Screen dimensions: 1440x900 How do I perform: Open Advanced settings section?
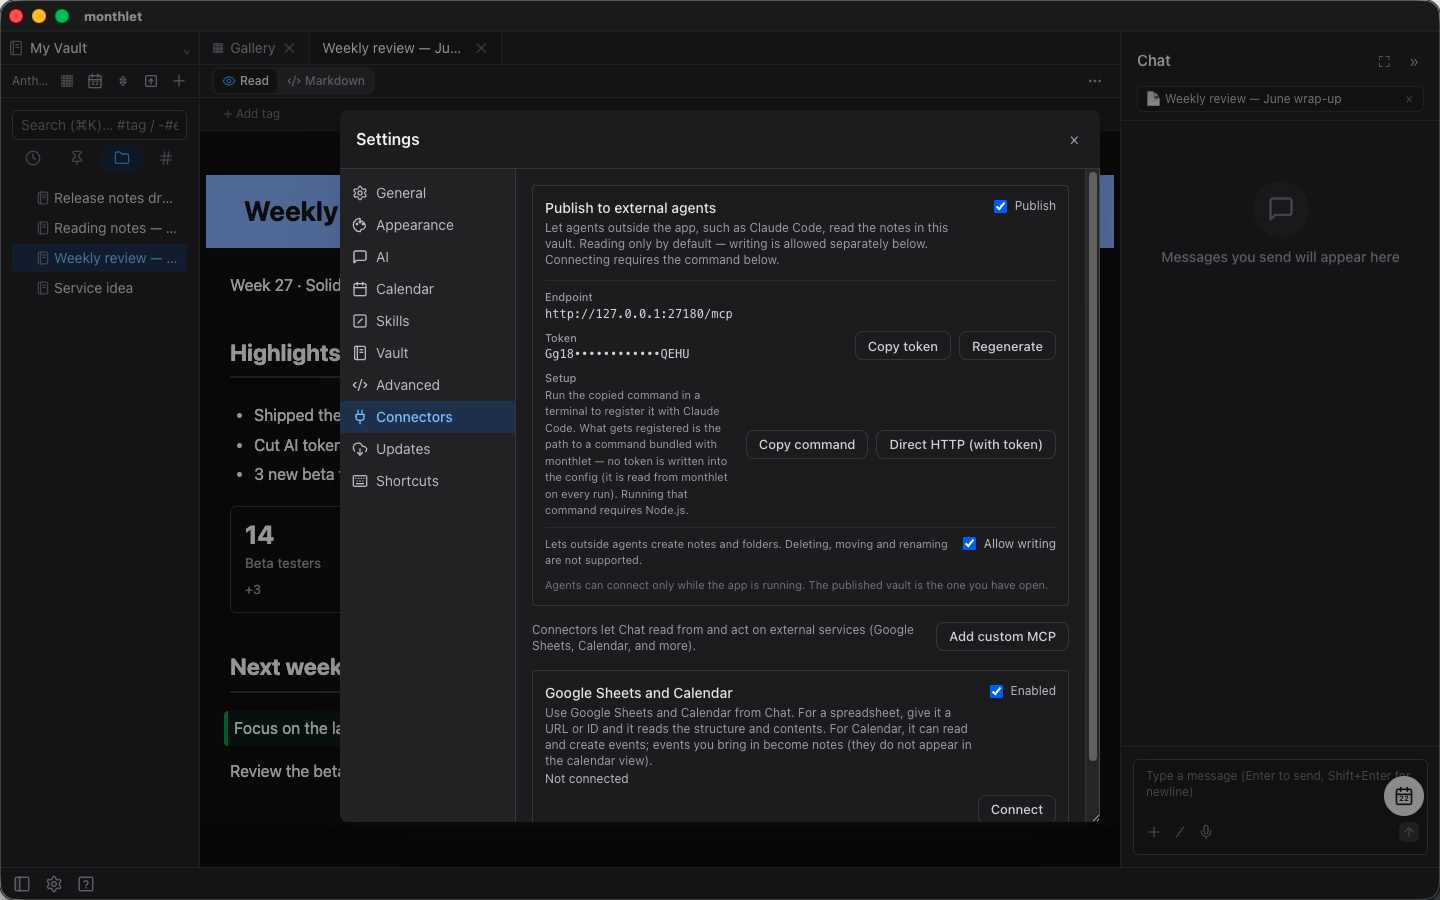(x=428, y=385)
